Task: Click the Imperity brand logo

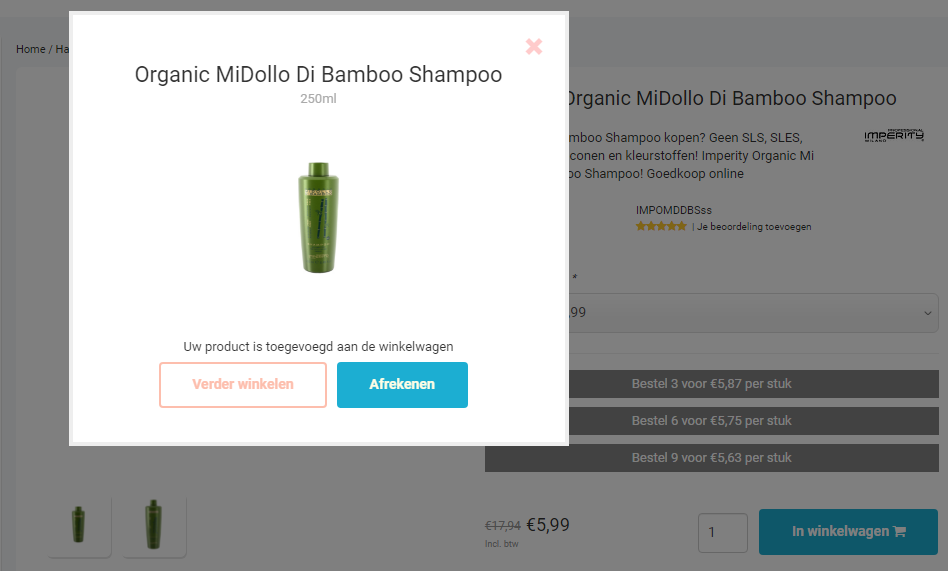Action: coord(893,136)
